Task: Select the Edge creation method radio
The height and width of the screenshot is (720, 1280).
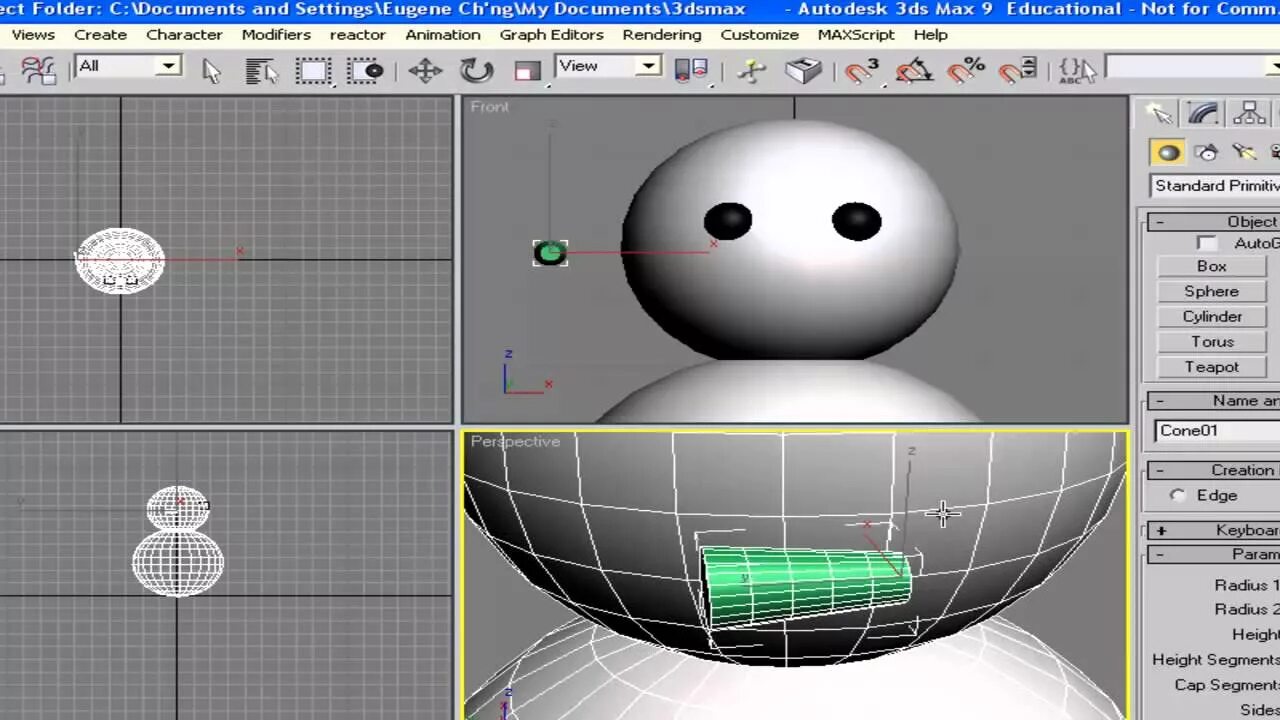Action: click(x=1178, y=495)
